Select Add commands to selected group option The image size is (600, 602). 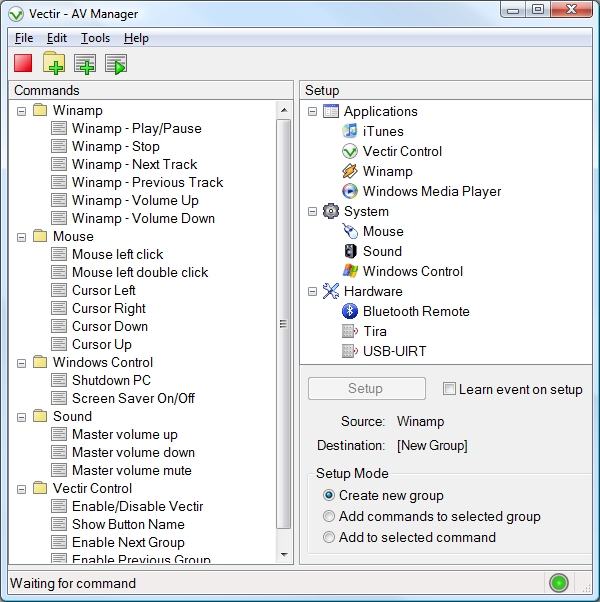329,516
